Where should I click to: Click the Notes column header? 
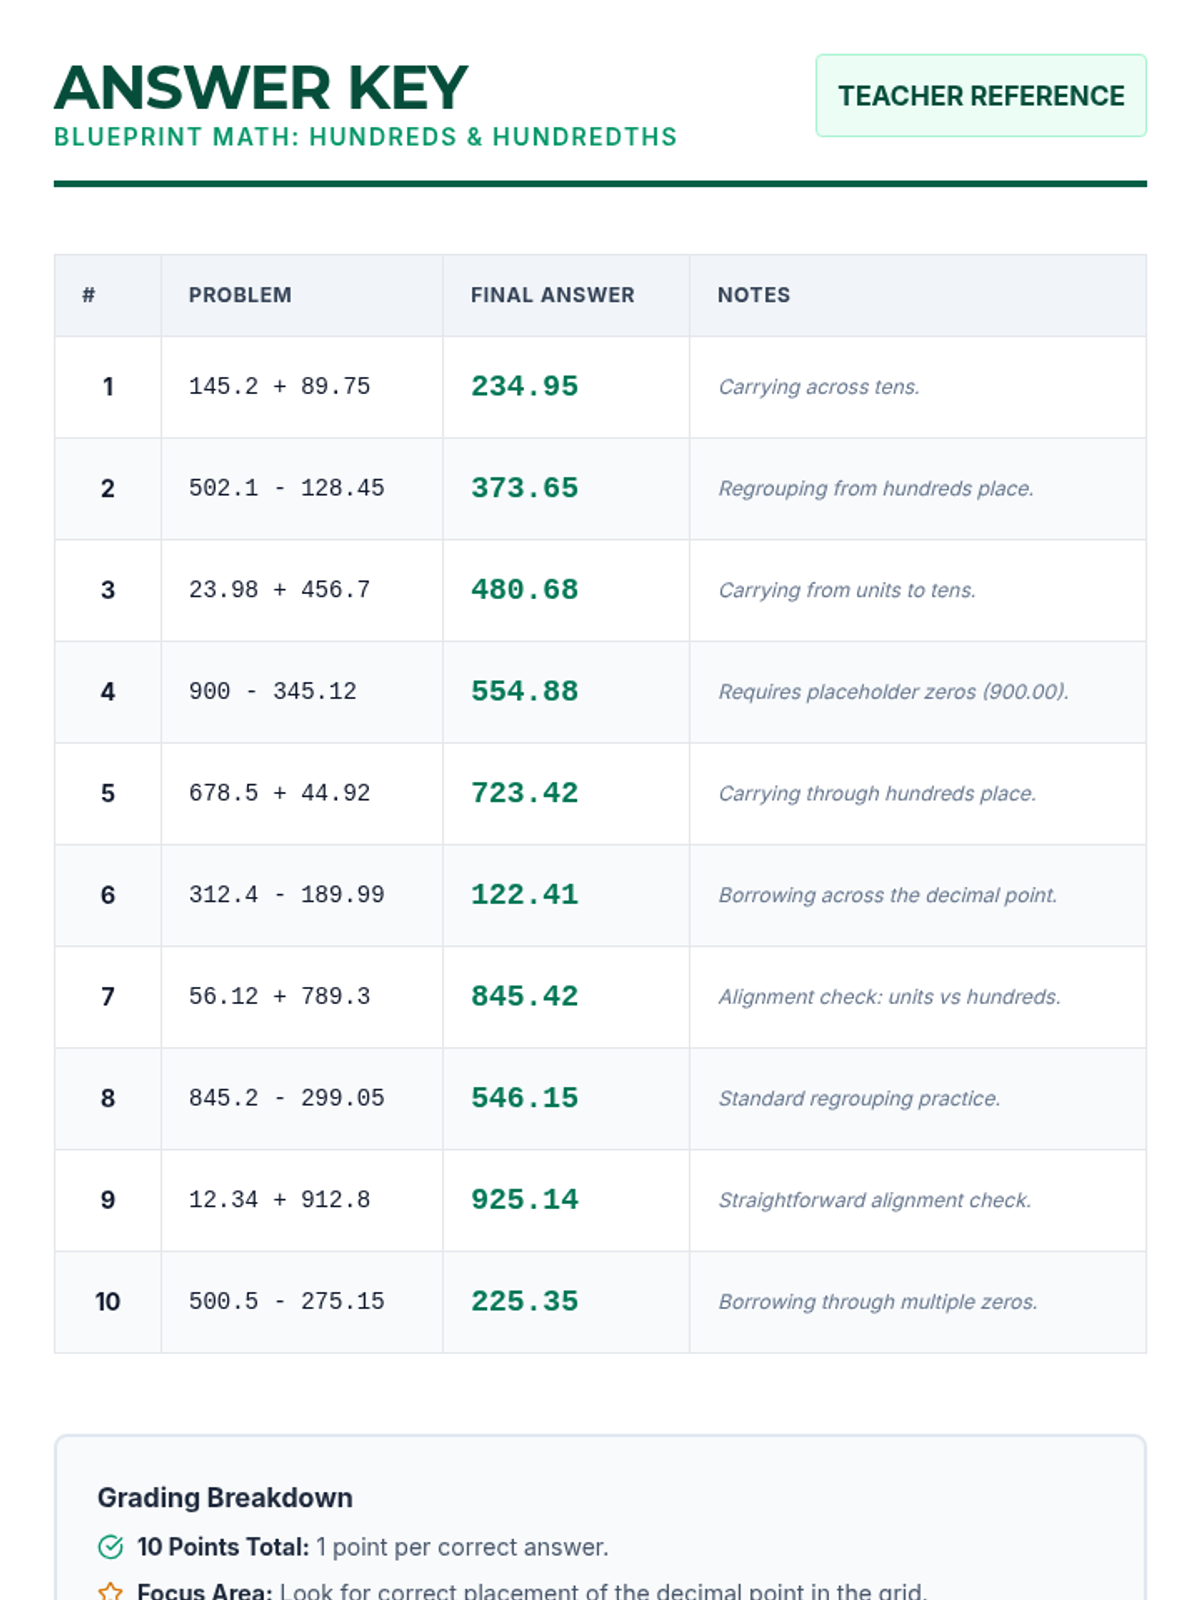tap(753, 295)
